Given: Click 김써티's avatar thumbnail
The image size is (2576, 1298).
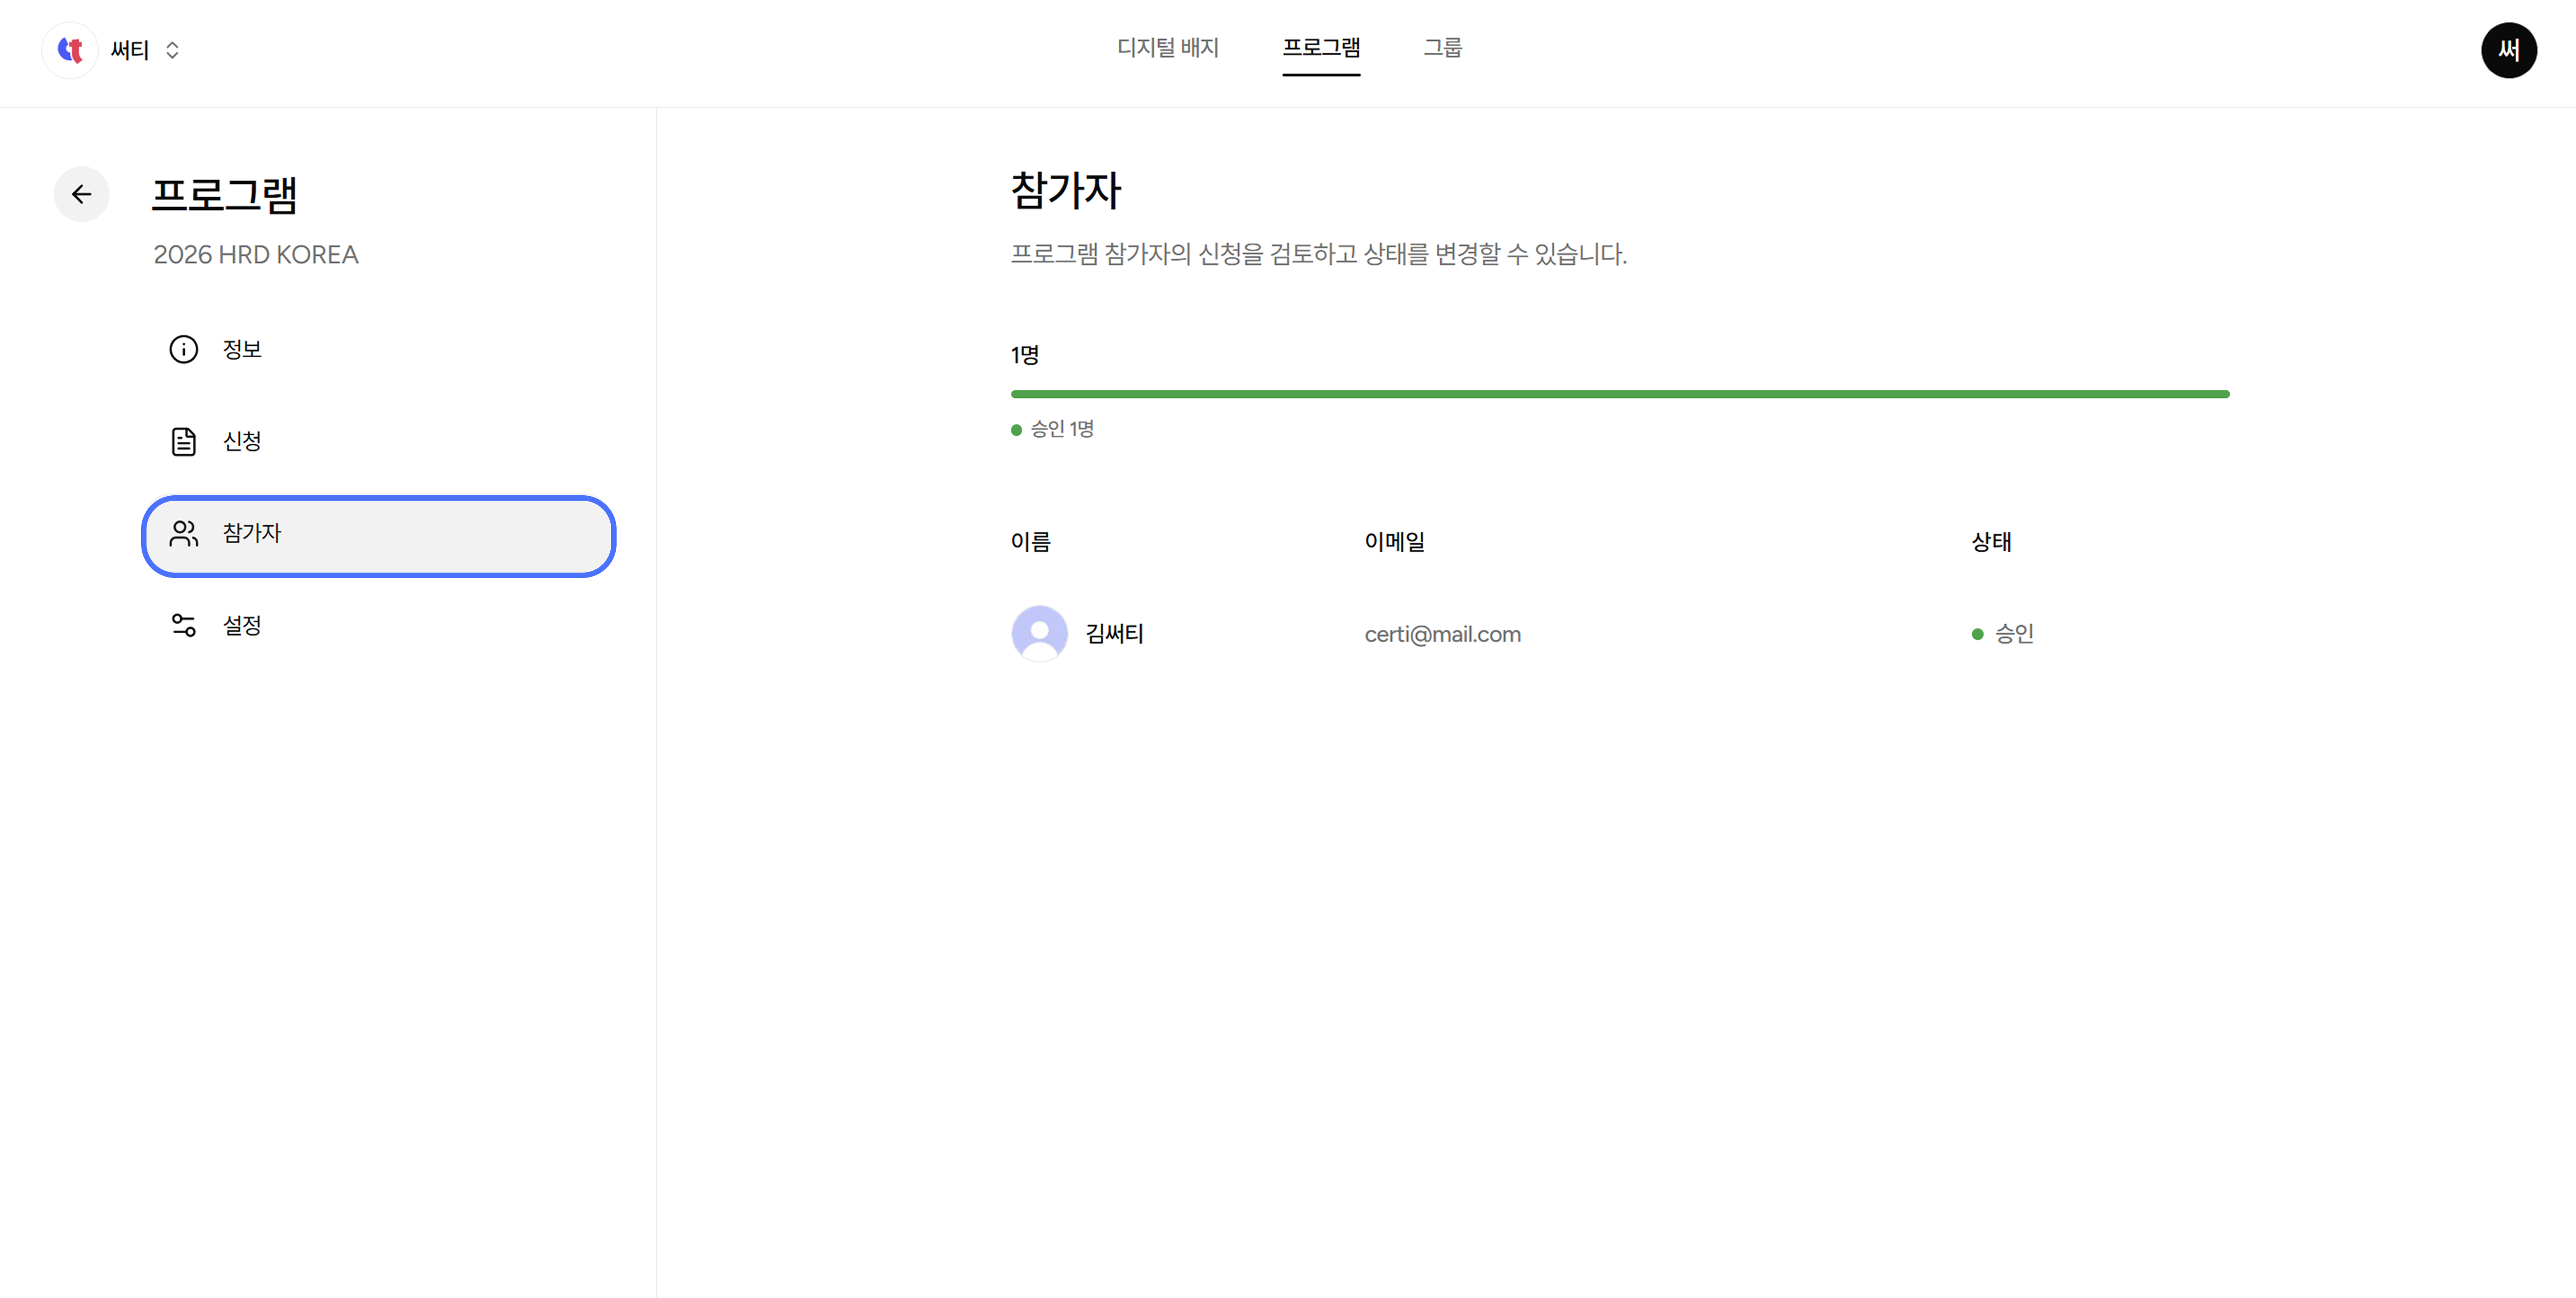Looking at the screenshot, I should 1039,634.
